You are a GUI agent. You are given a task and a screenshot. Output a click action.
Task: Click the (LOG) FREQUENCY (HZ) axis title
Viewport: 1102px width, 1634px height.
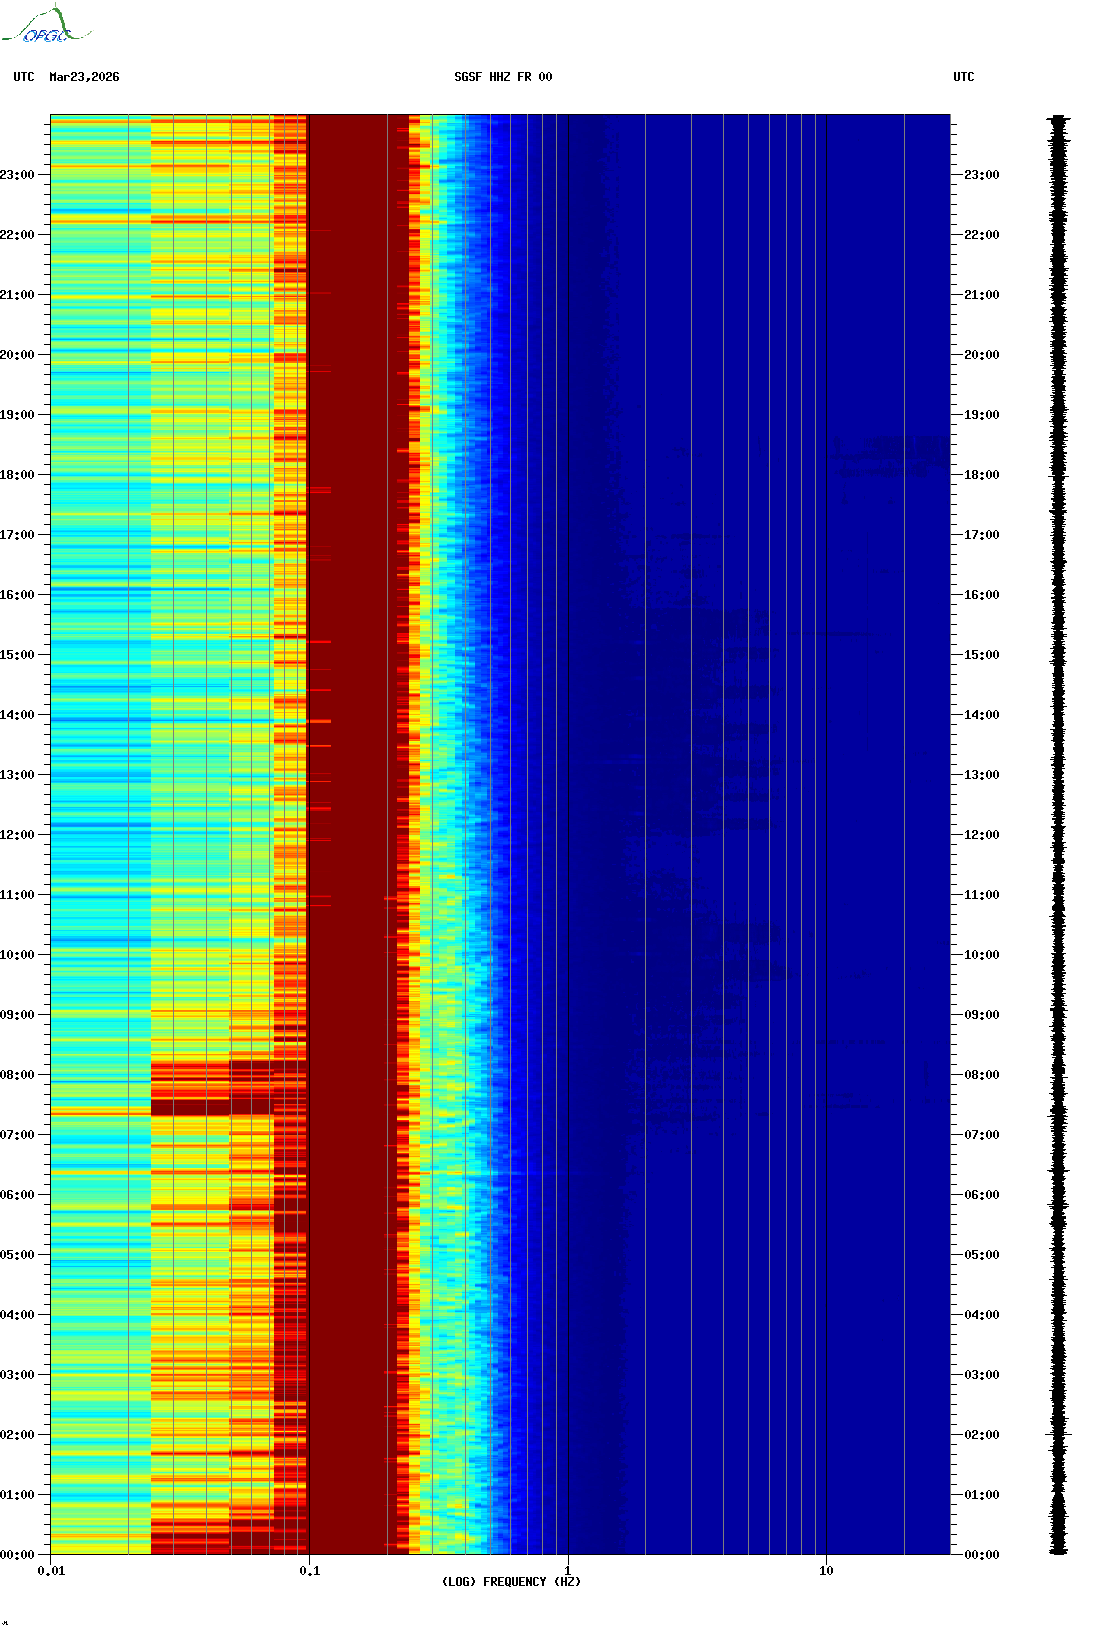click(511, 1582)
